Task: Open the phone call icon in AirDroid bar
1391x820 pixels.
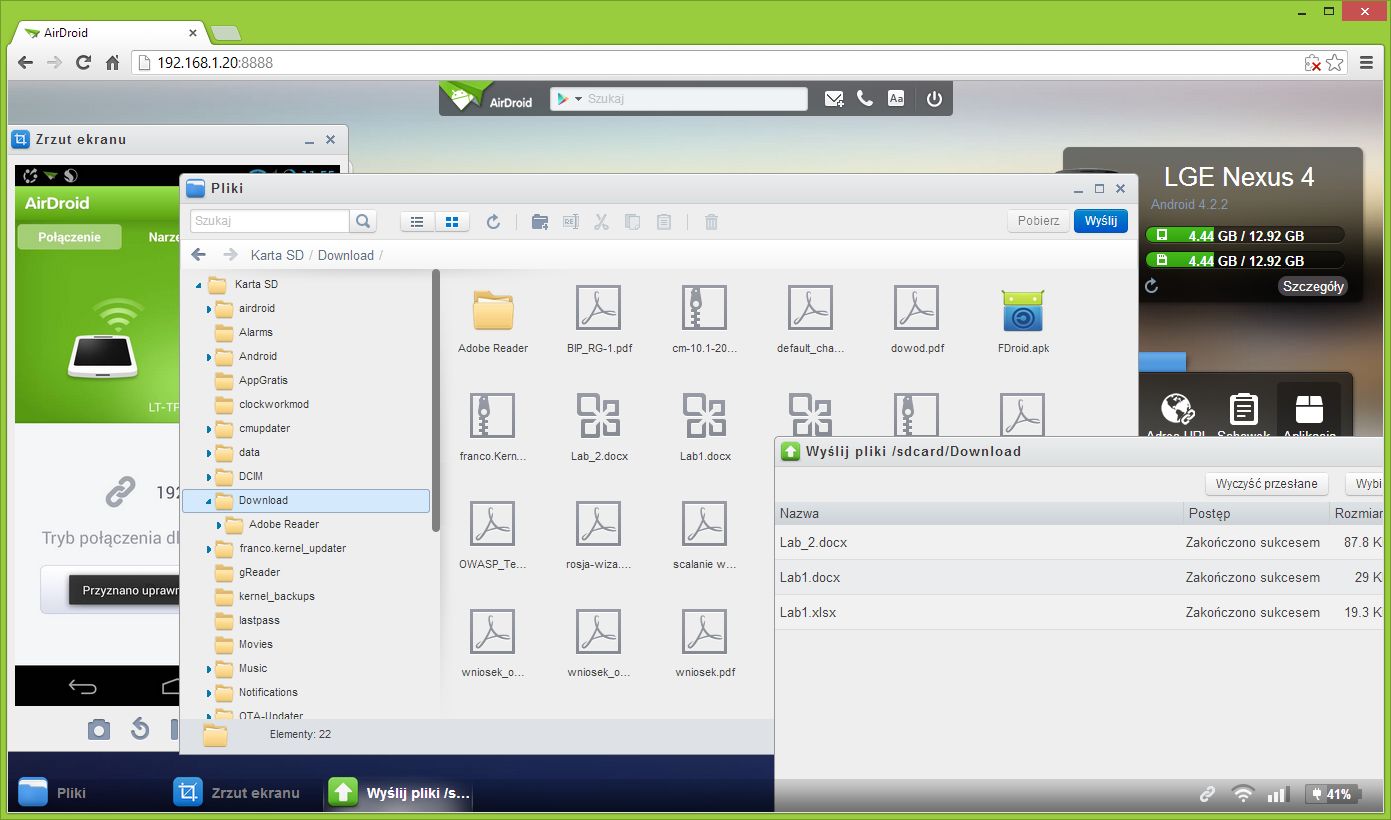Action: click(x=865, y=99)
